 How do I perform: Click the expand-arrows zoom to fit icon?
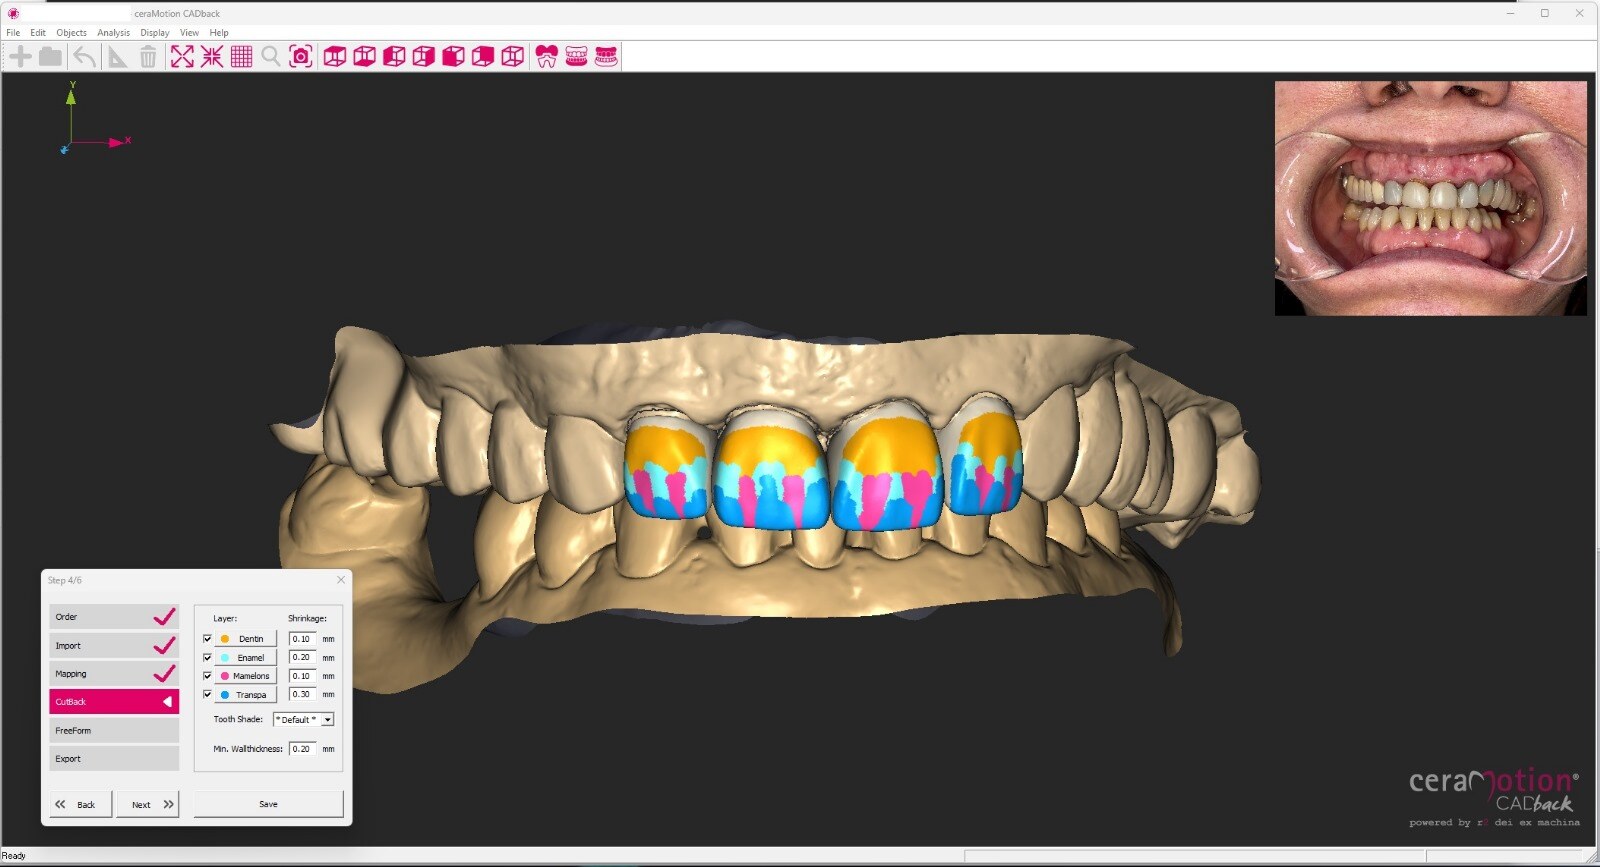pyautogui.click(x=182, y=57)
